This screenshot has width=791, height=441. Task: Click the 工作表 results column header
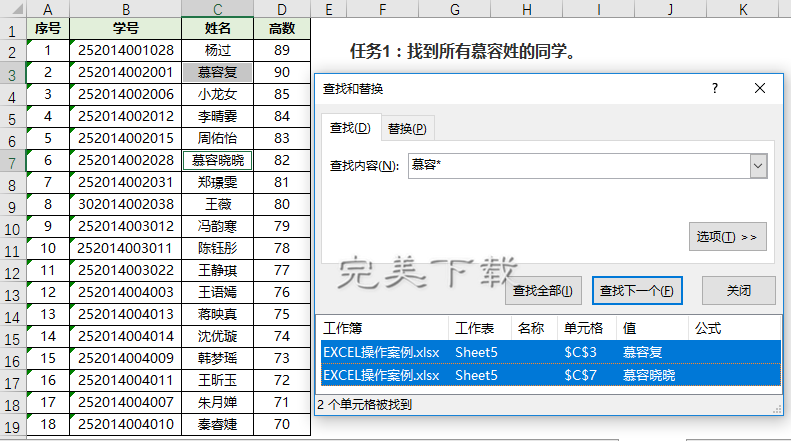pos(480,328)
